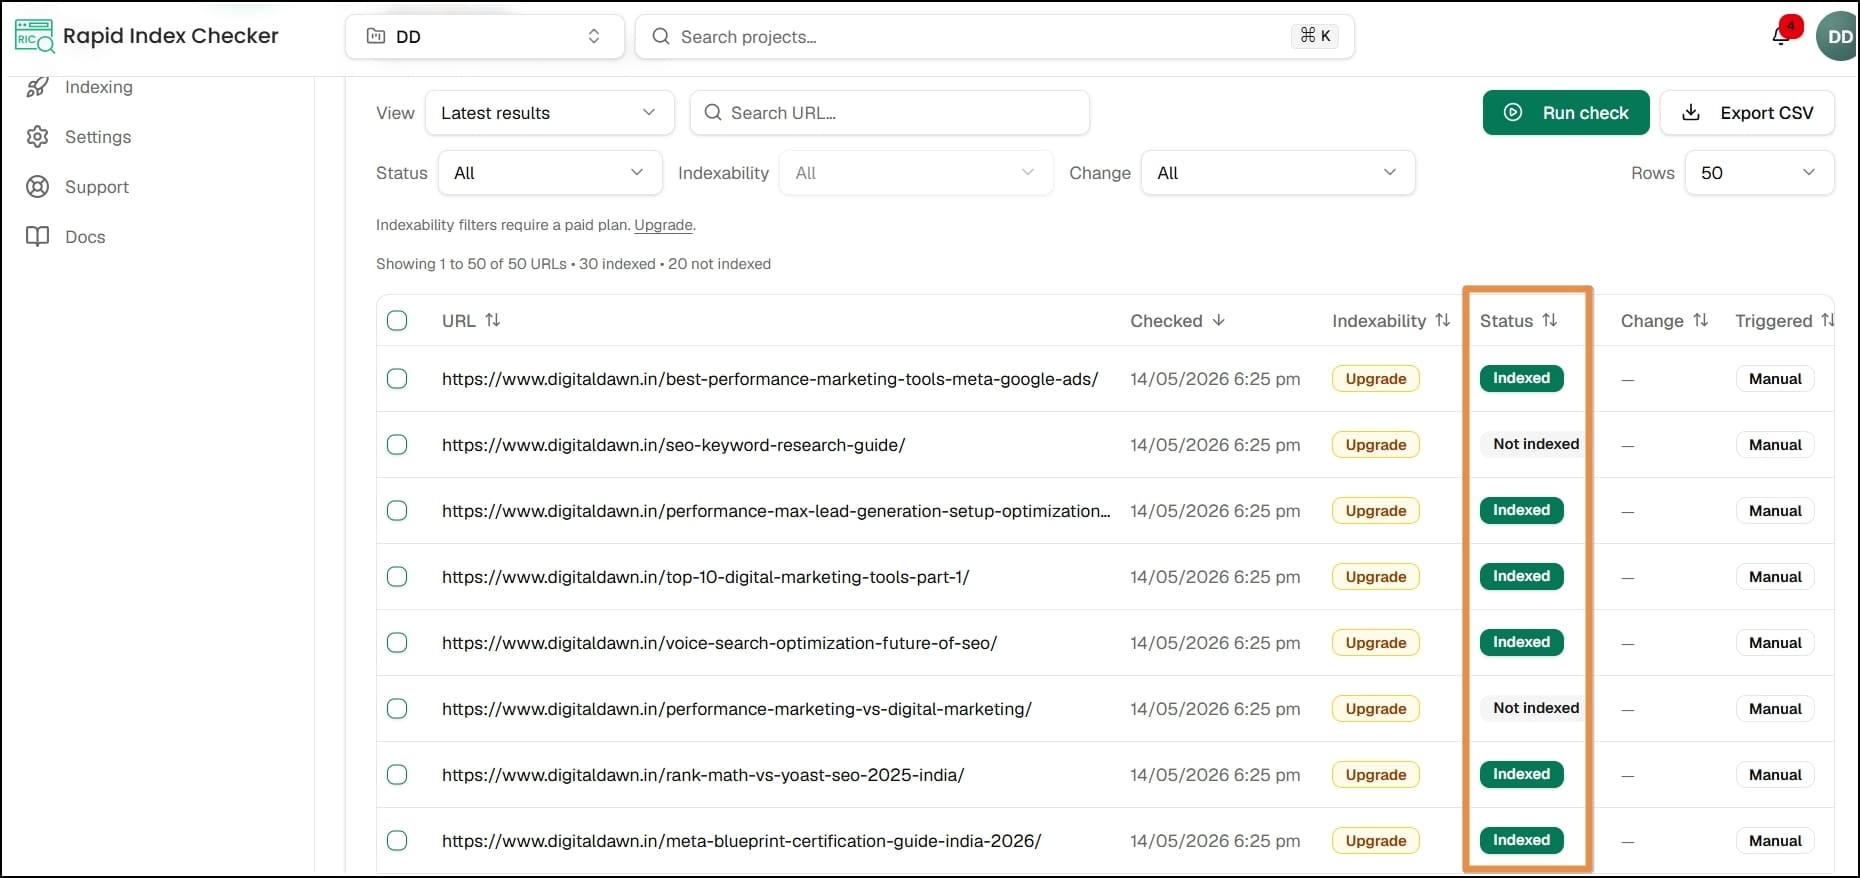
Task: Select the seo-keyword-research-guide row checkbox
Action: (397, 445)
